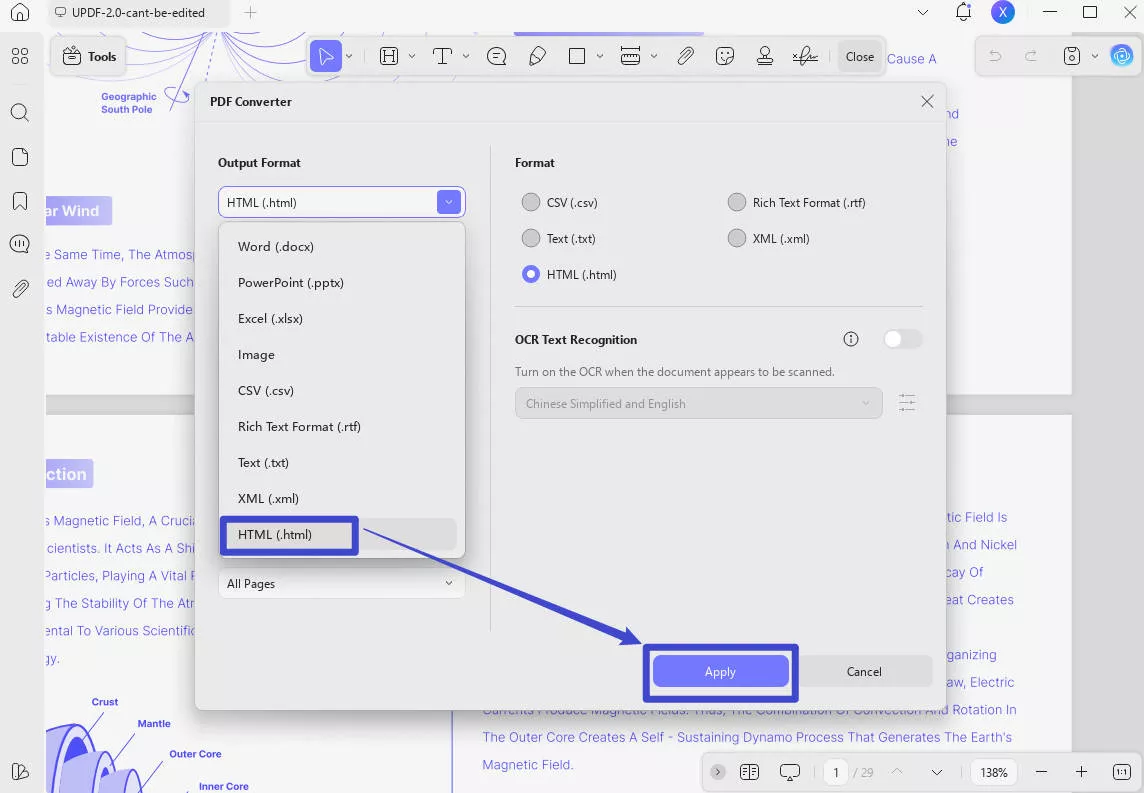Enable OCR Text Recognition
1144x793 pixels.
coord(902,339)
